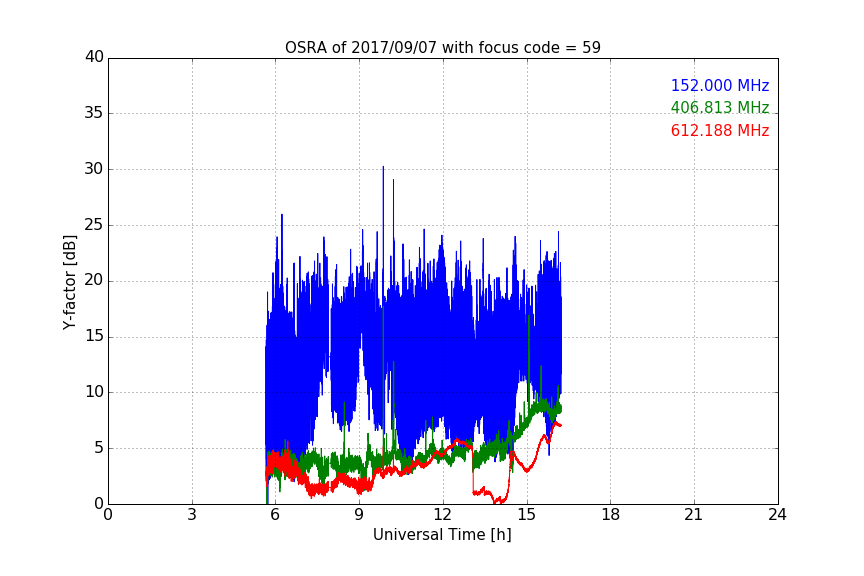Click the y-axis tick label 35
Image resolution: width=864 pixels, height=576 pixels.
[94, 113]
